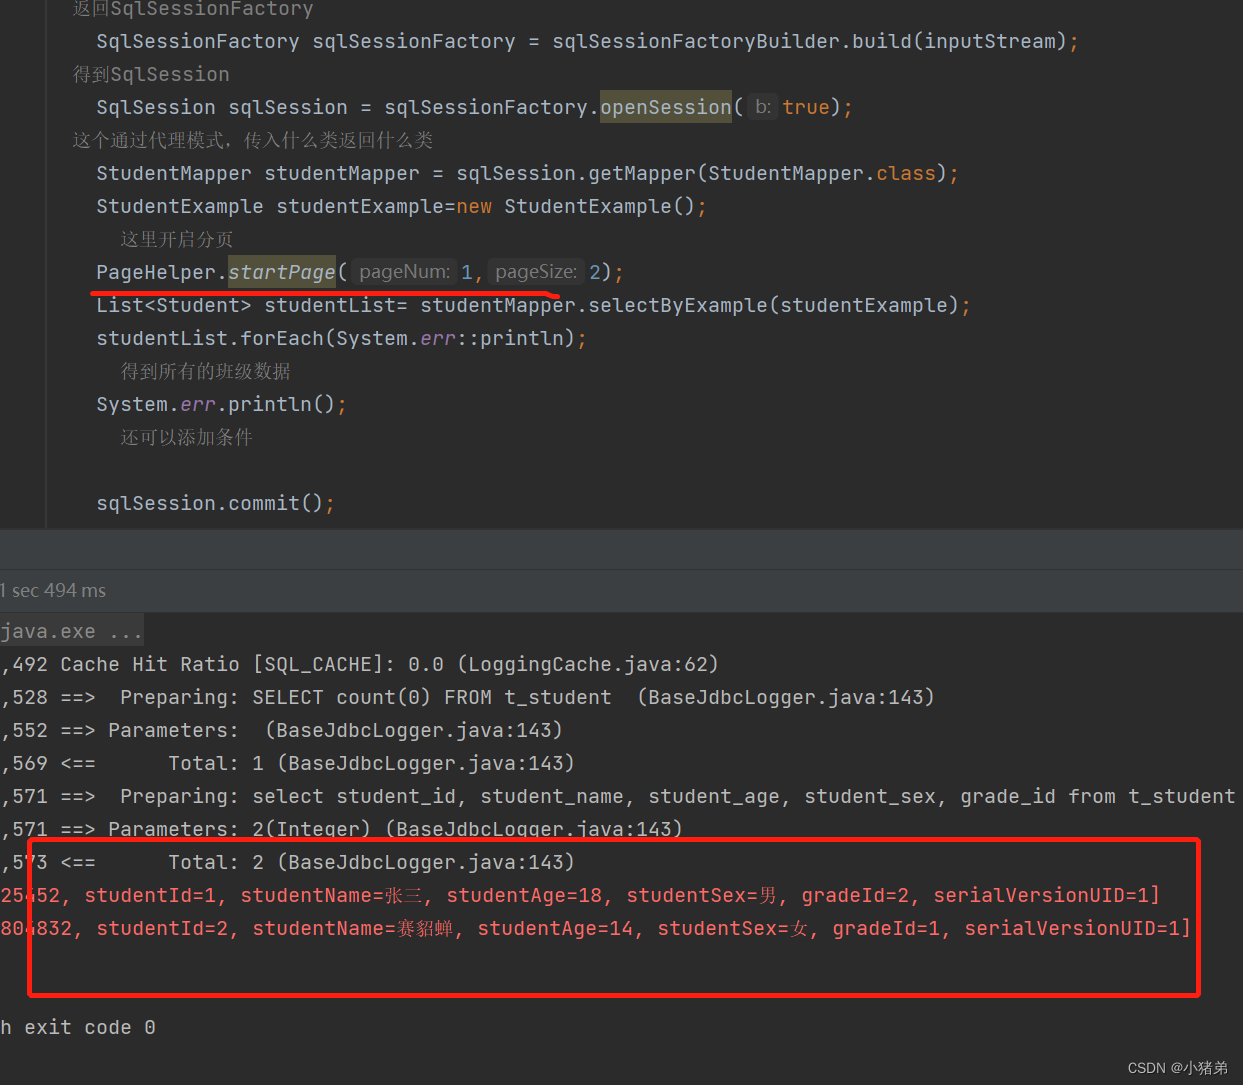Screen dimensions: 1243x1085
Task: Click the '还可以添加条件' comment
Action: [x=187, y=437]
